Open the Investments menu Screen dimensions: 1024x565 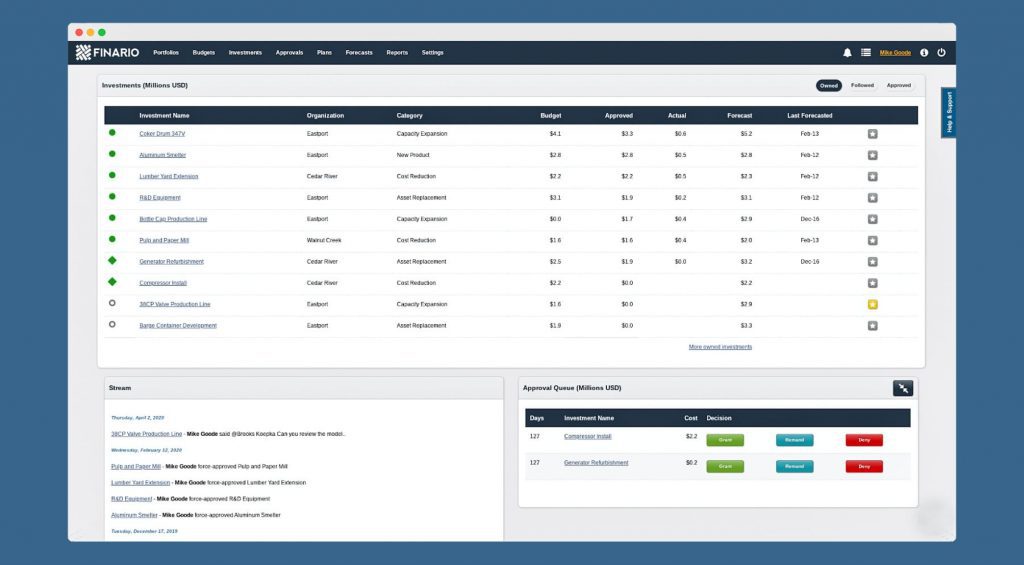(x=245, y=53)
